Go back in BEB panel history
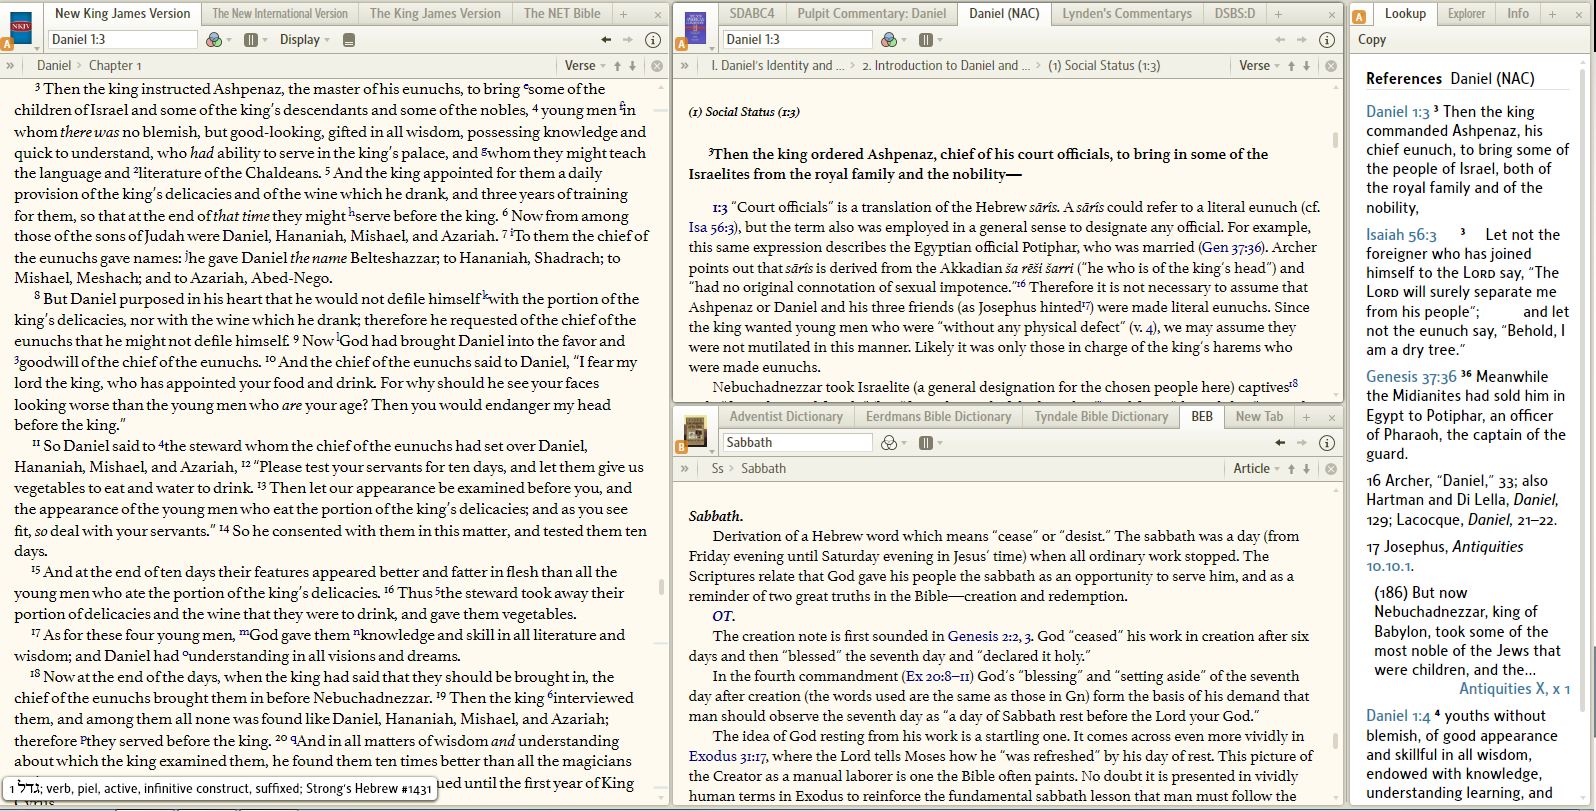This screenshot has height=811, width=1596. click(x=1280, y=443)
